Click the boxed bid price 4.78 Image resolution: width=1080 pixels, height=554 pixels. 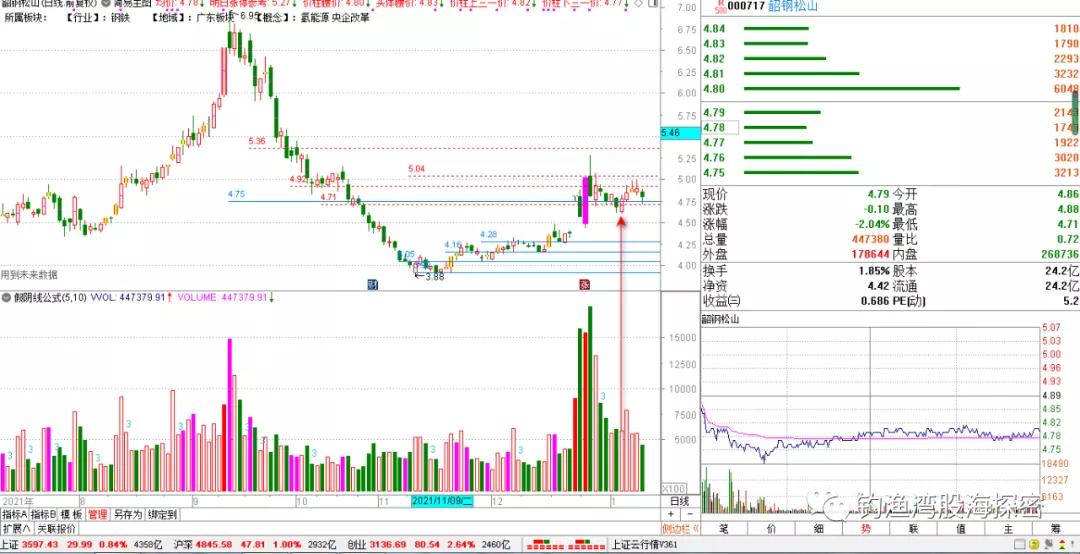[720, 127]
